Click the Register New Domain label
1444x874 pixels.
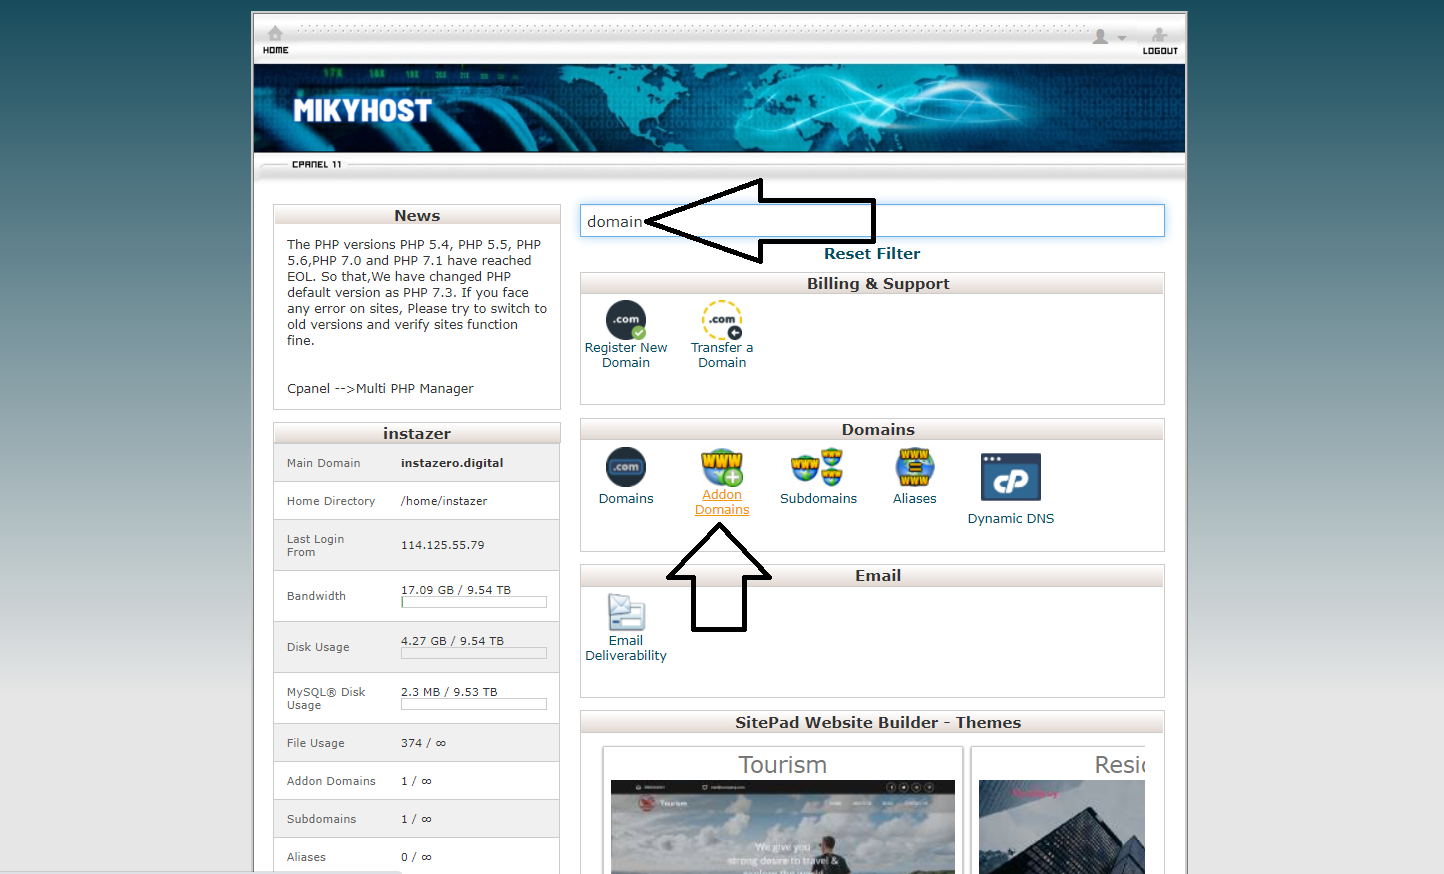626,355
